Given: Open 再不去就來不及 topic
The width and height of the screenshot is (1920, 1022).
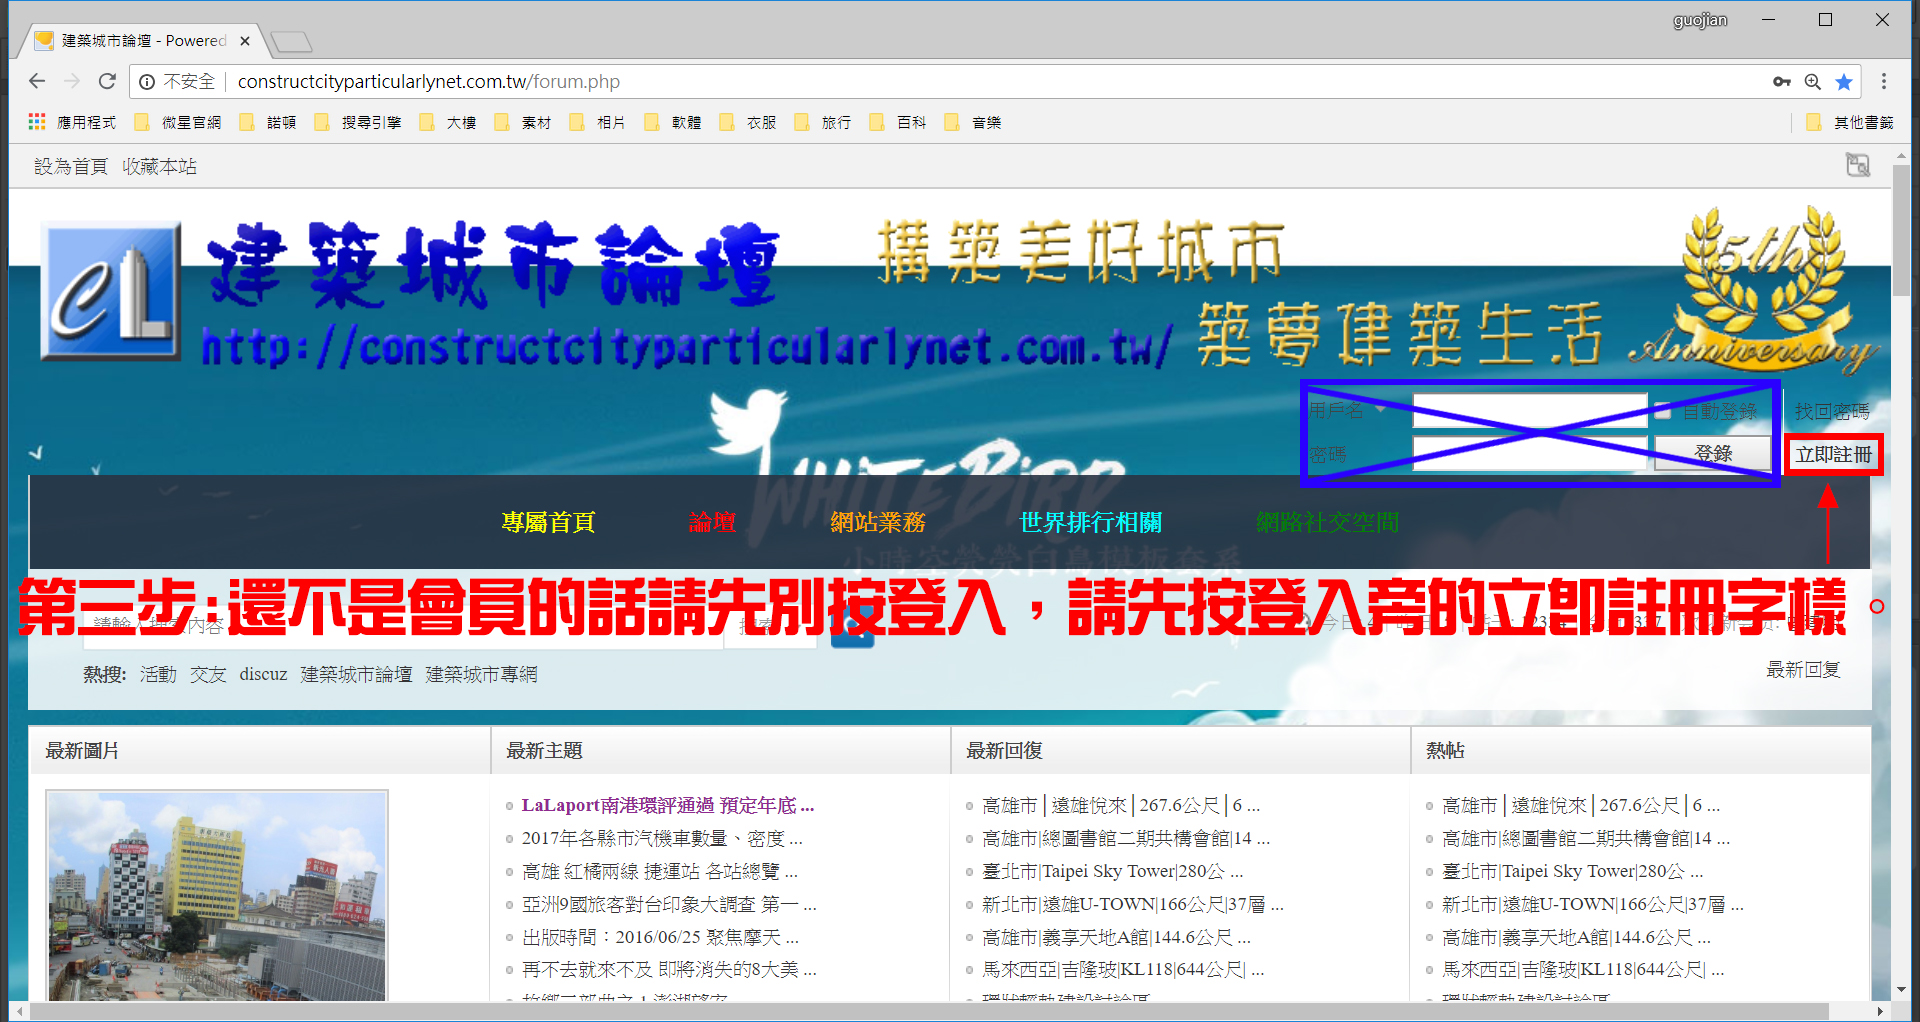Looking at the screenshot, I should click(x=669, y=969).
